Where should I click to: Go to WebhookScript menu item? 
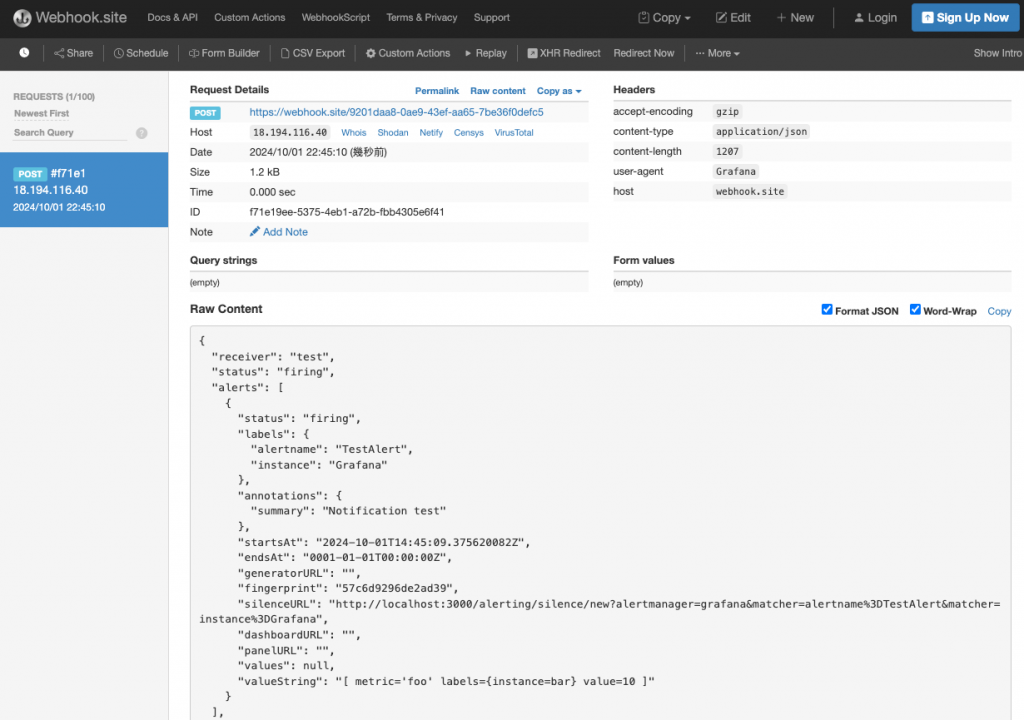pyautogui.click(x=336, y=18)
